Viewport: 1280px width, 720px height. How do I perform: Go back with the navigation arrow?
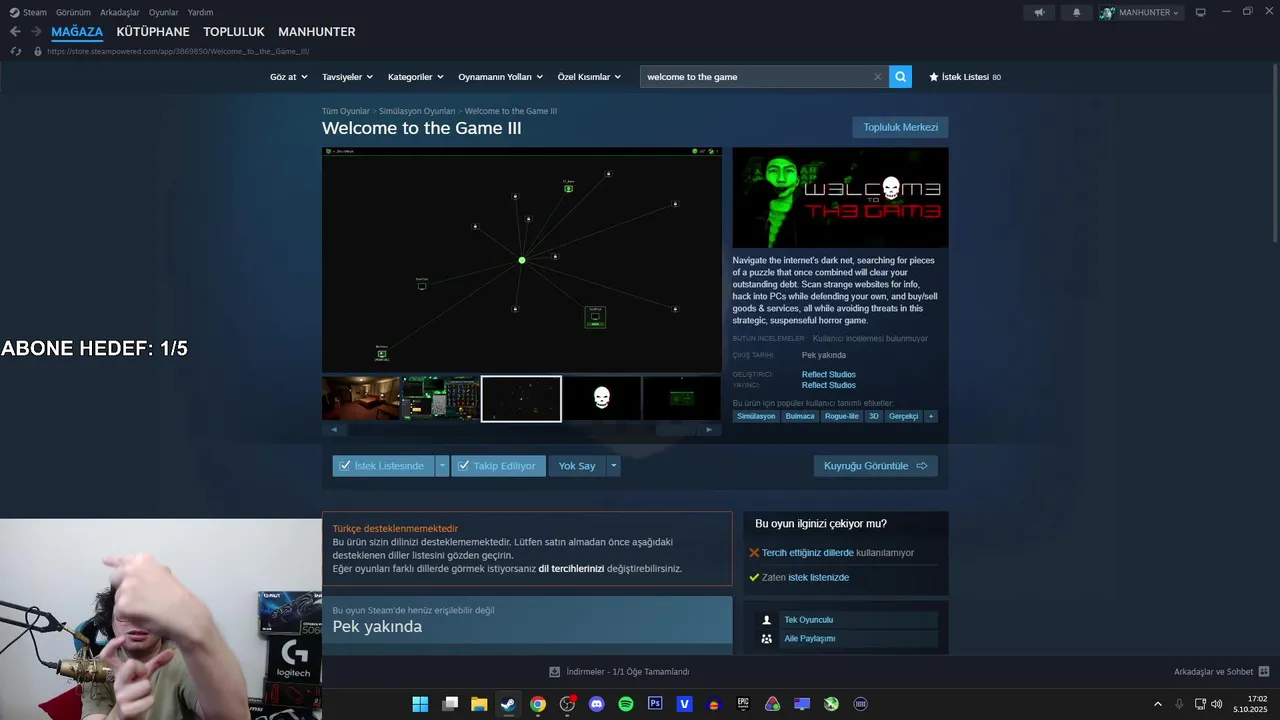point(15,32)
